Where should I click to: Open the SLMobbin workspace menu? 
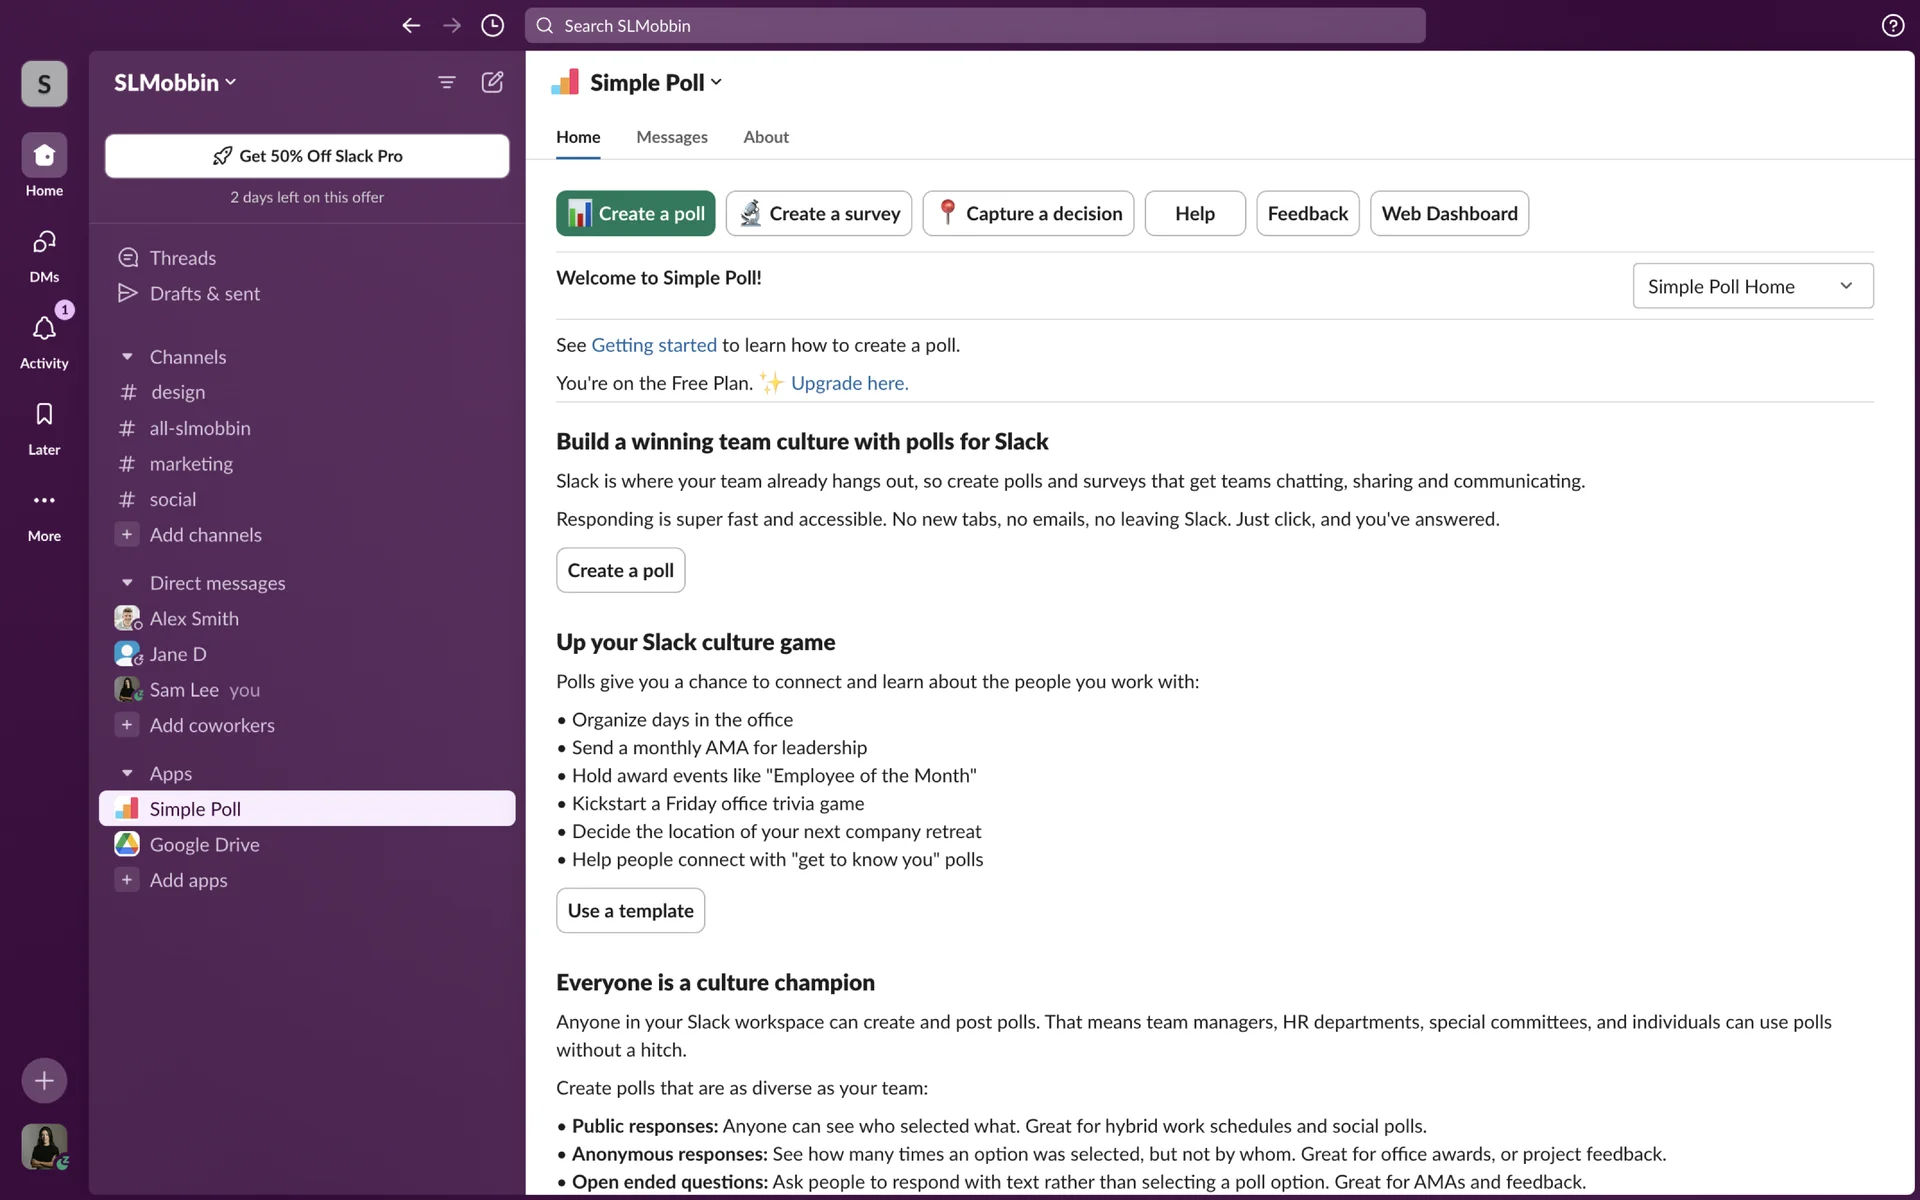click(x=175, y=83)
